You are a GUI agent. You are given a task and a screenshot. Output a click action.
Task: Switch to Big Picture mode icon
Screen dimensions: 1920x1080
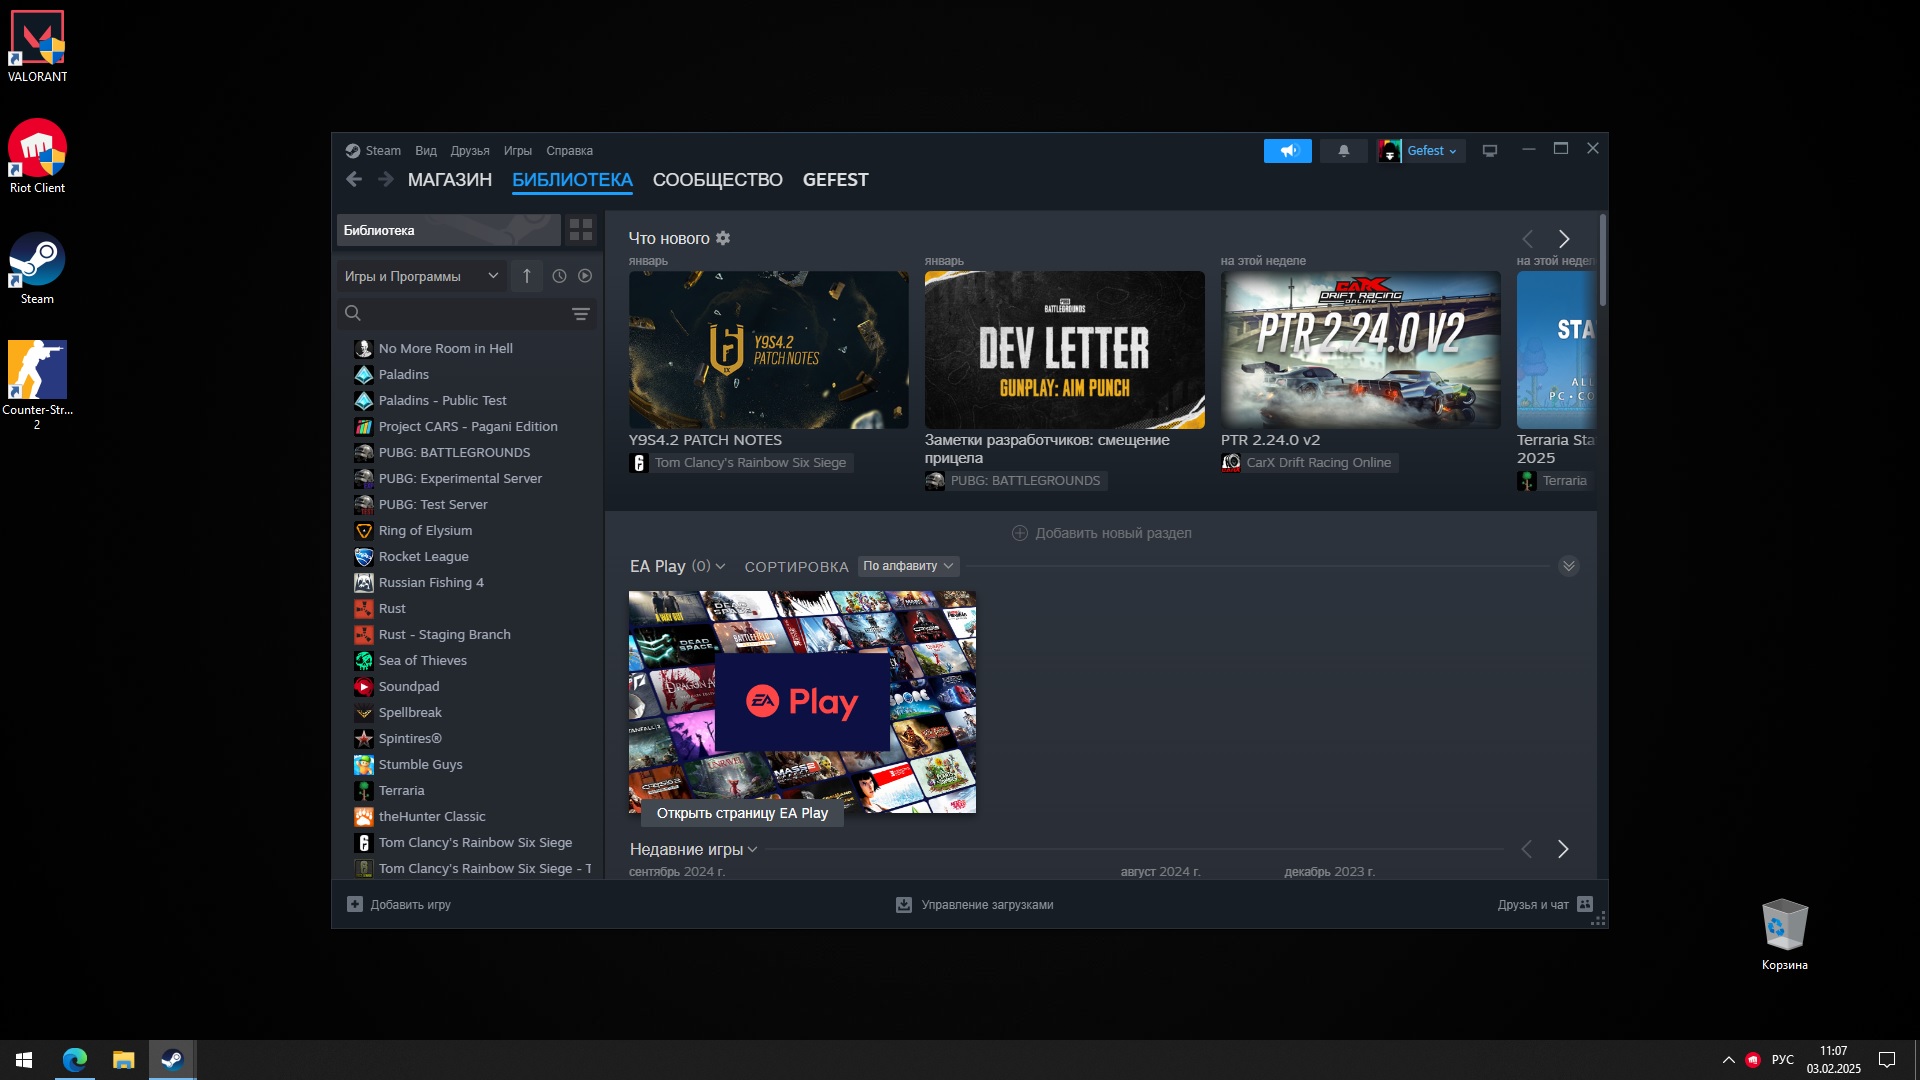click(1490, 151)
